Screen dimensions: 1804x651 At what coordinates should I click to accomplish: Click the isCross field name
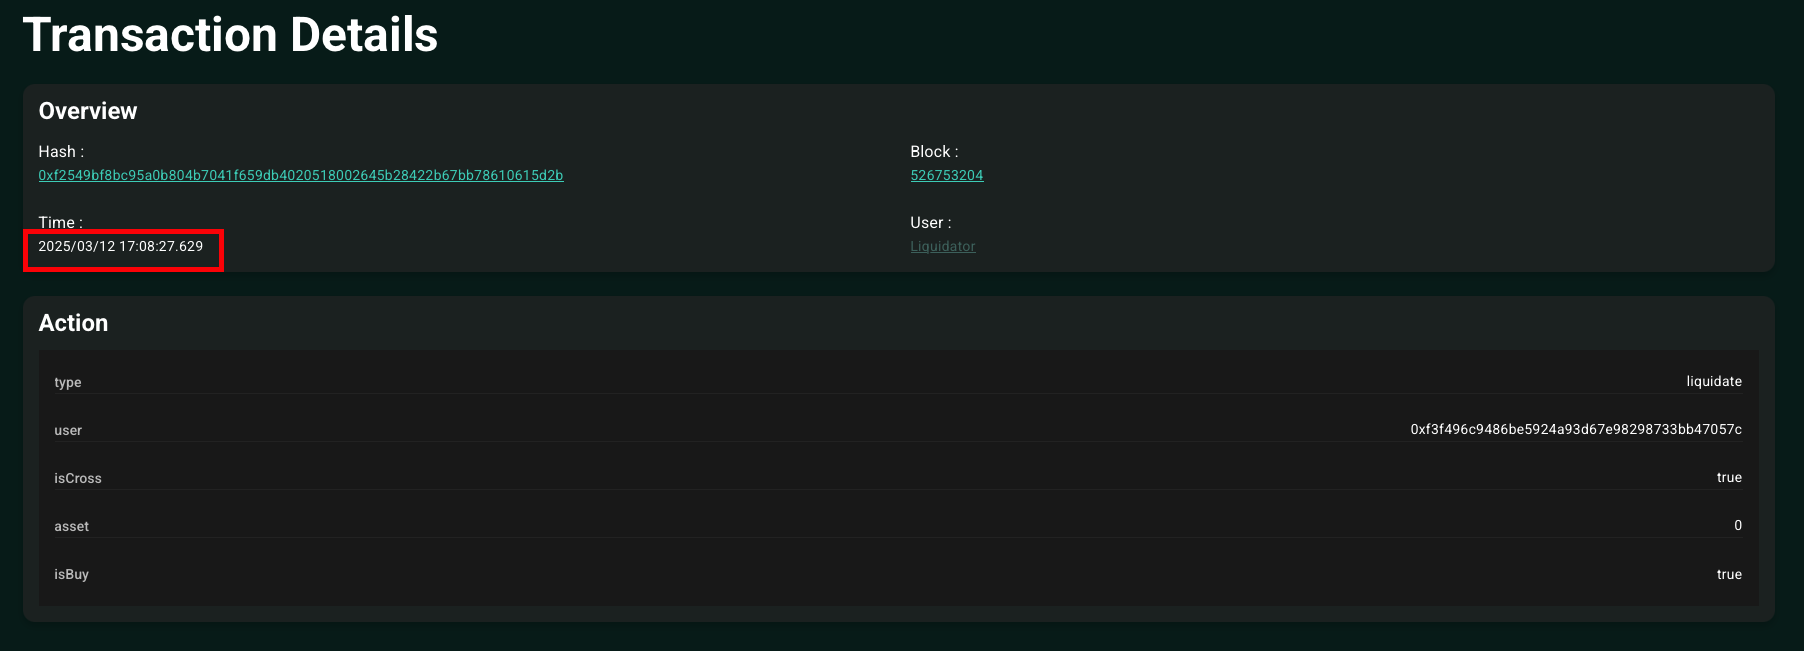tap(78, 478)
